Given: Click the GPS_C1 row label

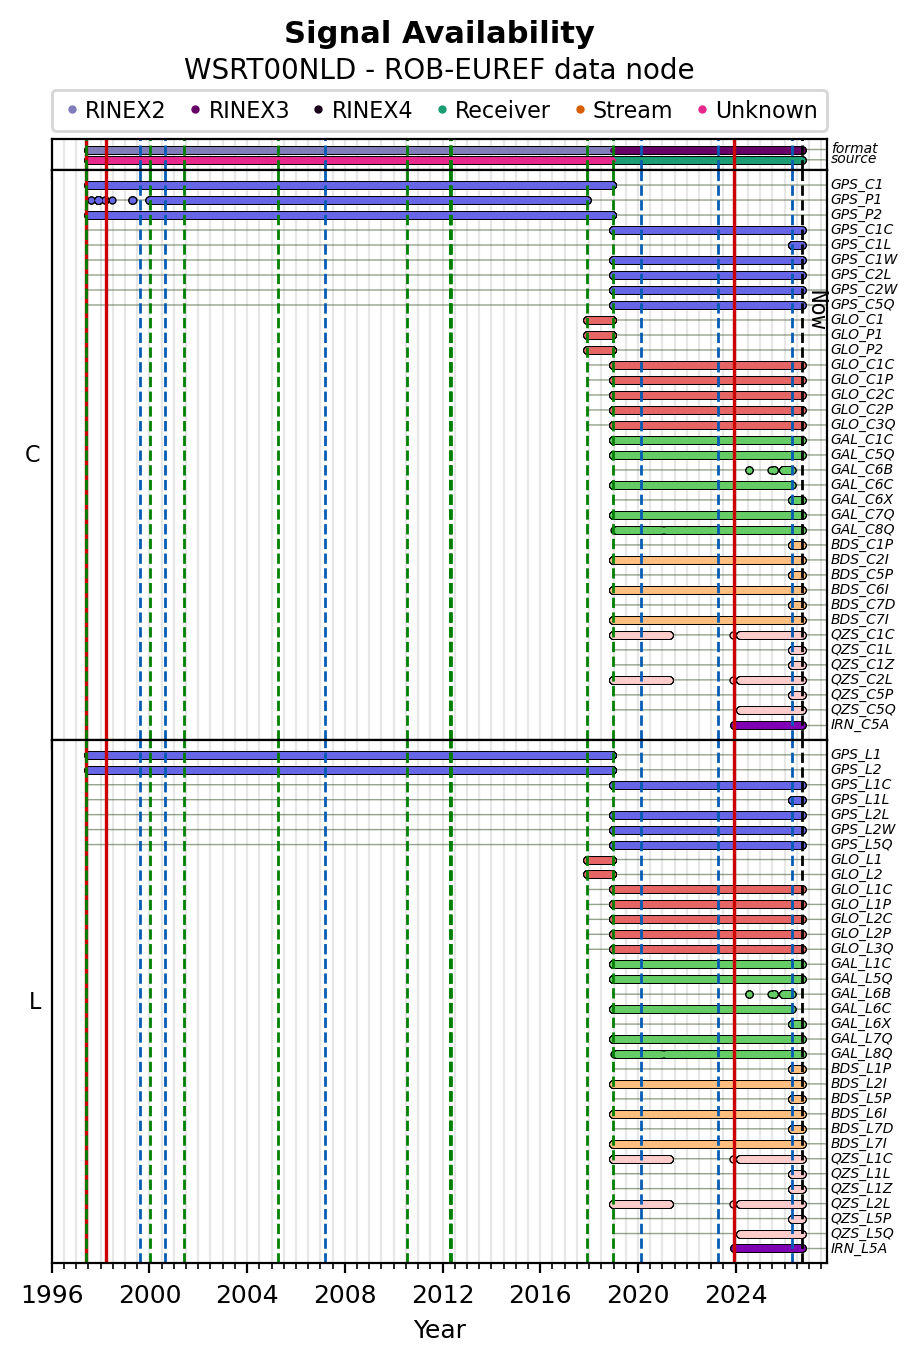Looking at the screenshot, I should click(x=857, y=185).
